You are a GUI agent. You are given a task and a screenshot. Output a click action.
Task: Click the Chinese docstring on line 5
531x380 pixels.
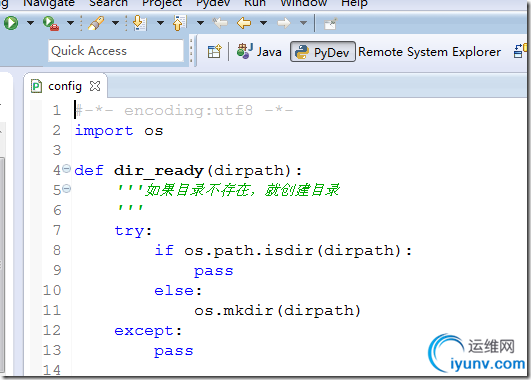pos(228,190)
